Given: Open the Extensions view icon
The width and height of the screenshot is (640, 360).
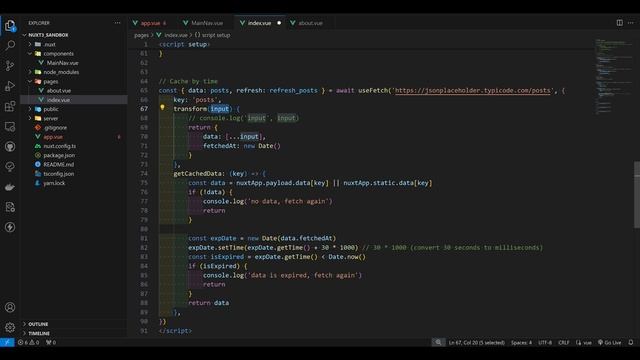Looking at the screenshot, I should tap(10, 106).
